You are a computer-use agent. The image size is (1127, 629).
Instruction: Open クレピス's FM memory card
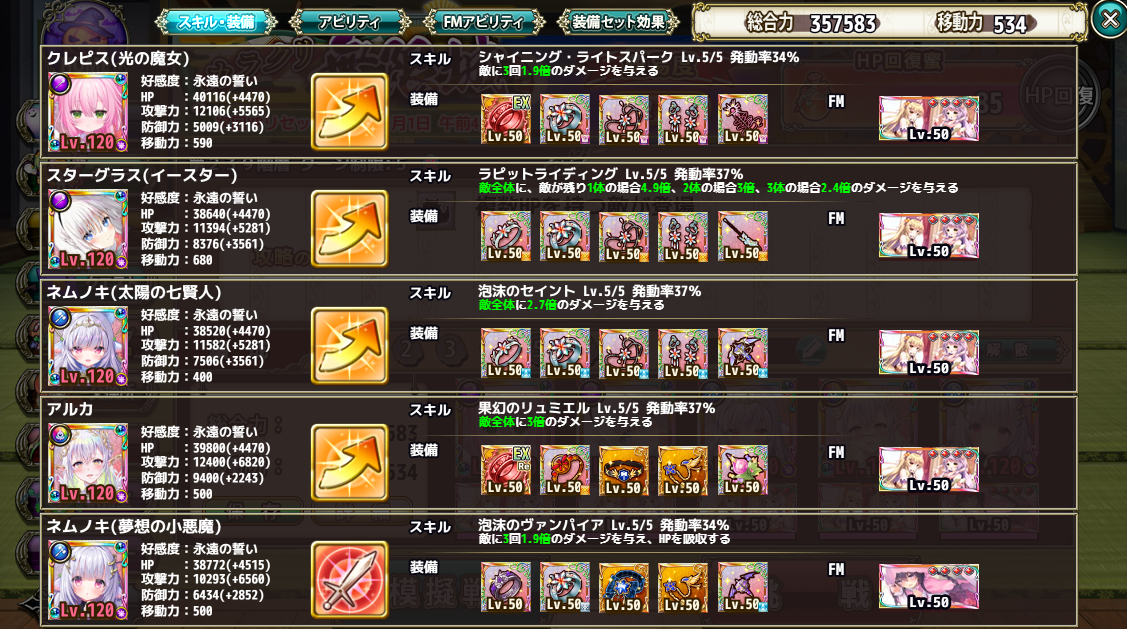pos(929,119)
